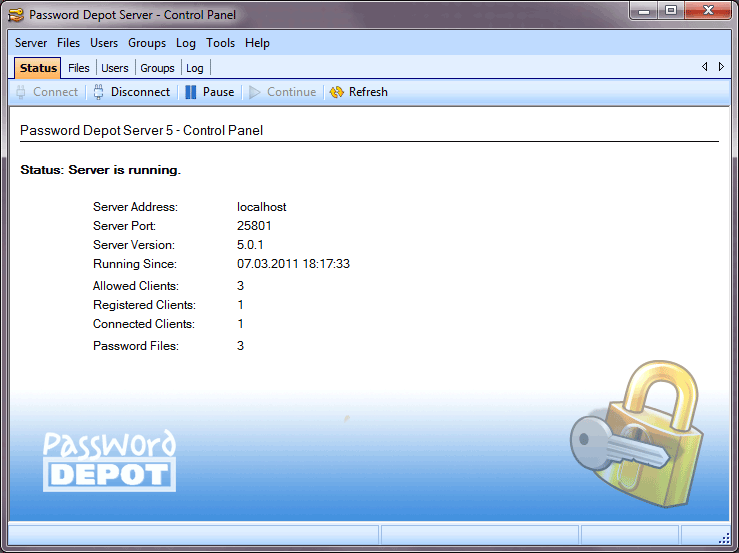This screenshot has width=739, height=553.
Task: Open the Groups menu in the menu bar
Action: [x=147, y=43]
